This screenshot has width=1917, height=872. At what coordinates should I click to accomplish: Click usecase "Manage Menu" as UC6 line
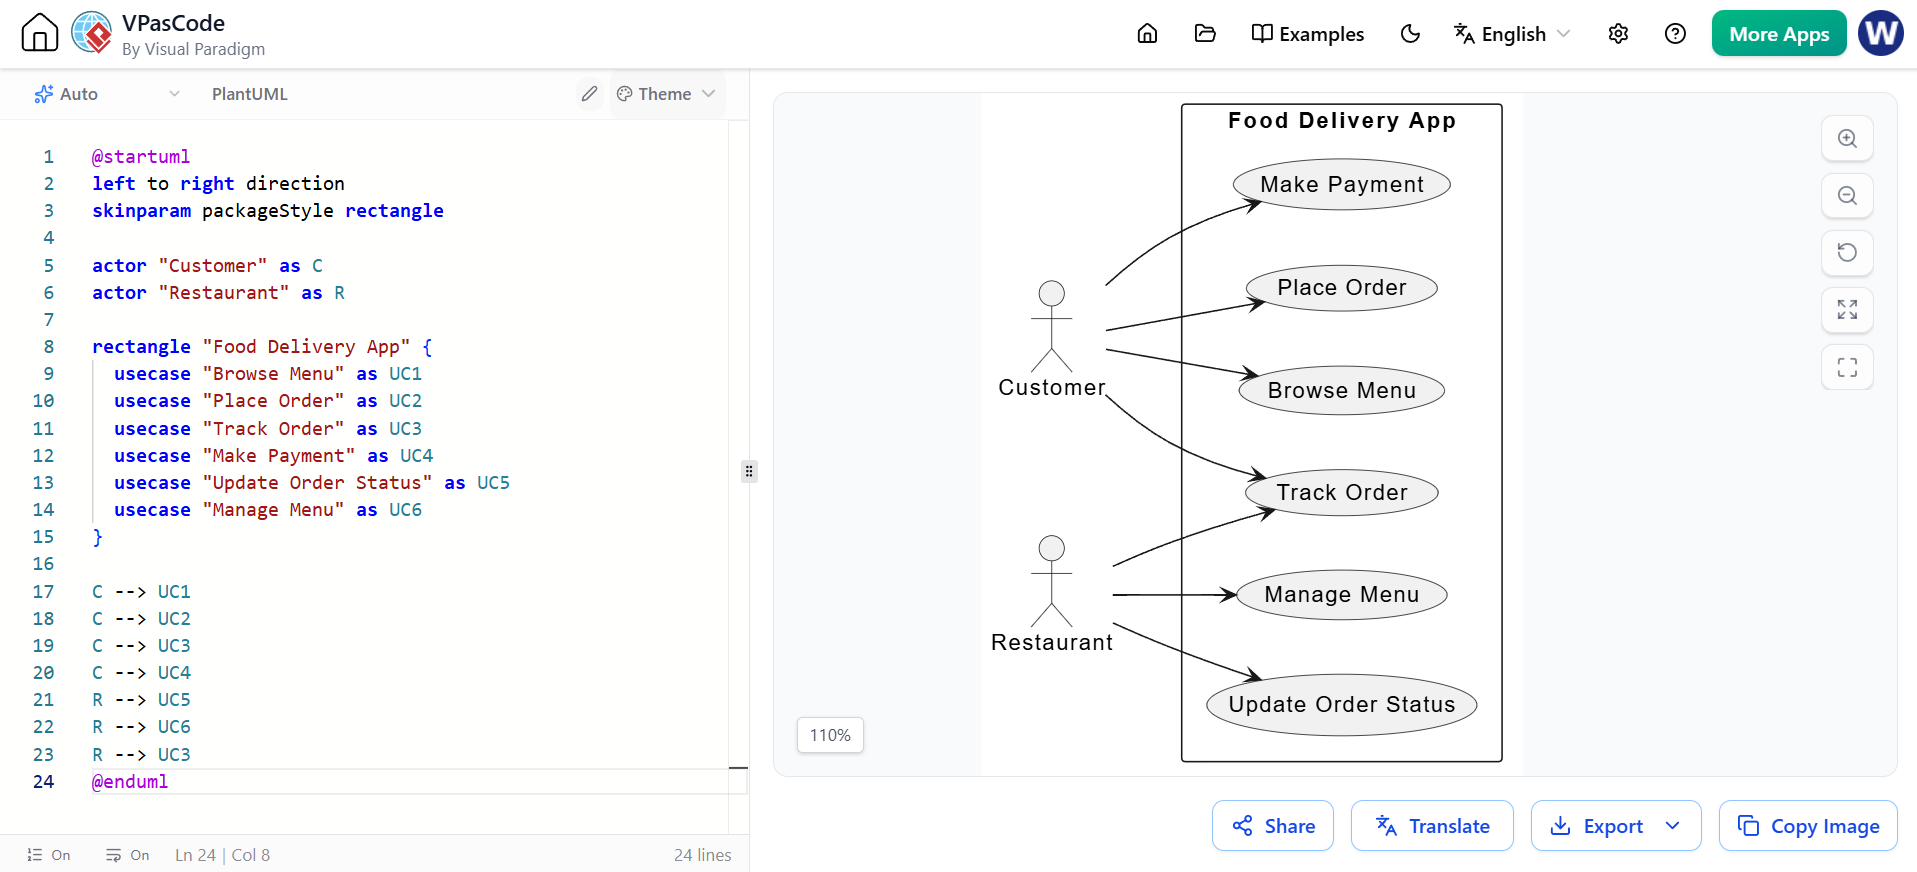[x=268, y=509]
